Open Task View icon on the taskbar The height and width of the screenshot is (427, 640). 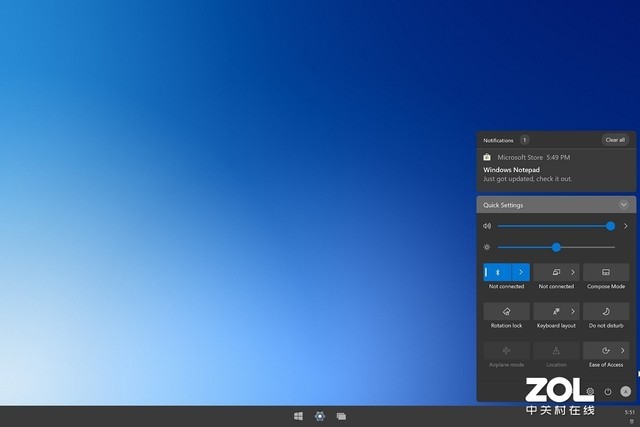(341, 416)
